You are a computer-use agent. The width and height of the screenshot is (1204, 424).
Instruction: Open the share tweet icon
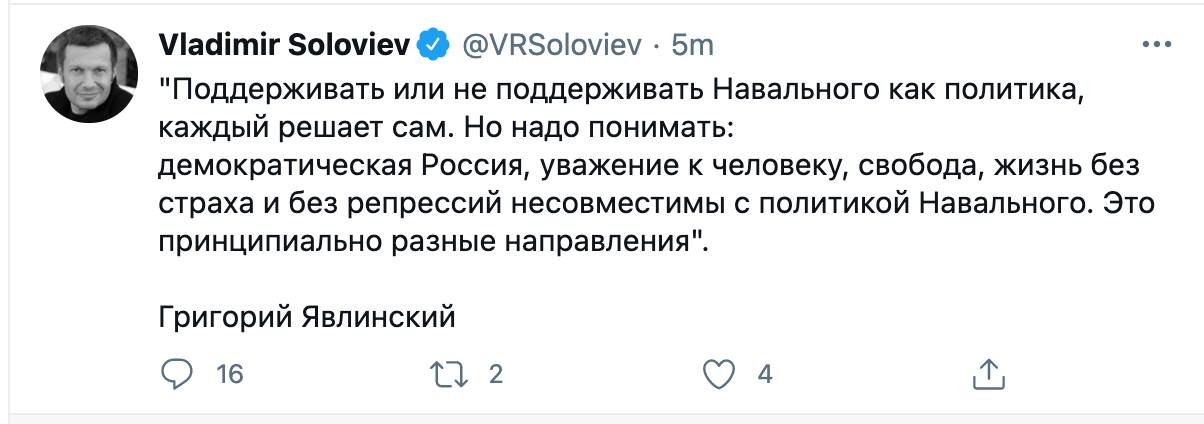click(x=988, y=374)
